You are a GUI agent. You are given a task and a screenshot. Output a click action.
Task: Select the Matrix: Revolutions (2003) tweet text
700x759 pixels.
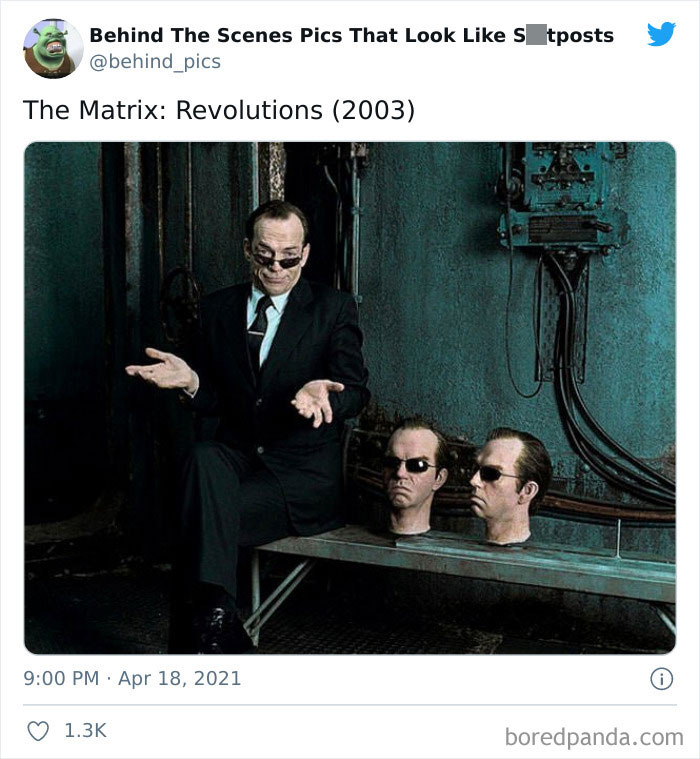(219, 110)
